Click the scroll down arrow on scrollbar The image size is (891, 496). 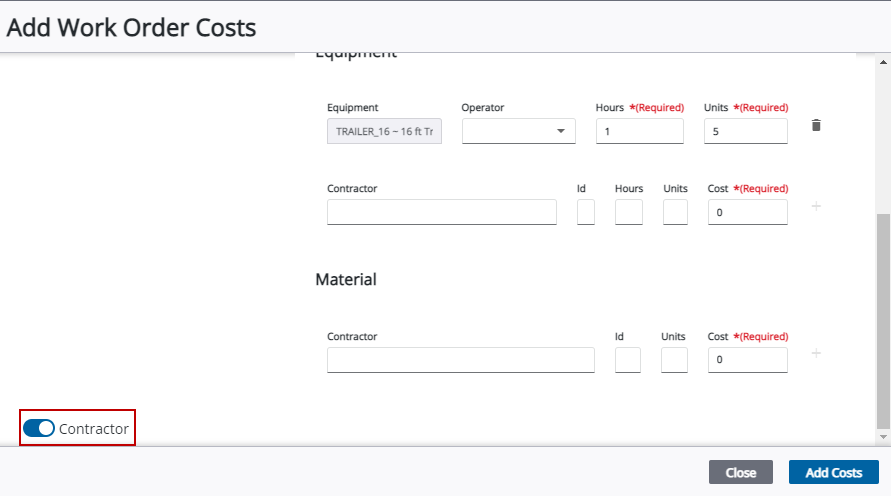pyautogui.click(x=882, y=437)
